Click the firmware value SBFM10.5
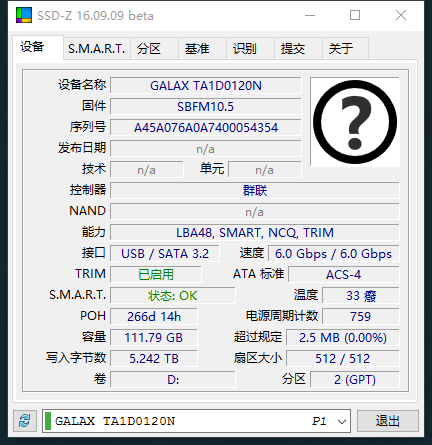This screenshot has width=432, height=445. 206,107
